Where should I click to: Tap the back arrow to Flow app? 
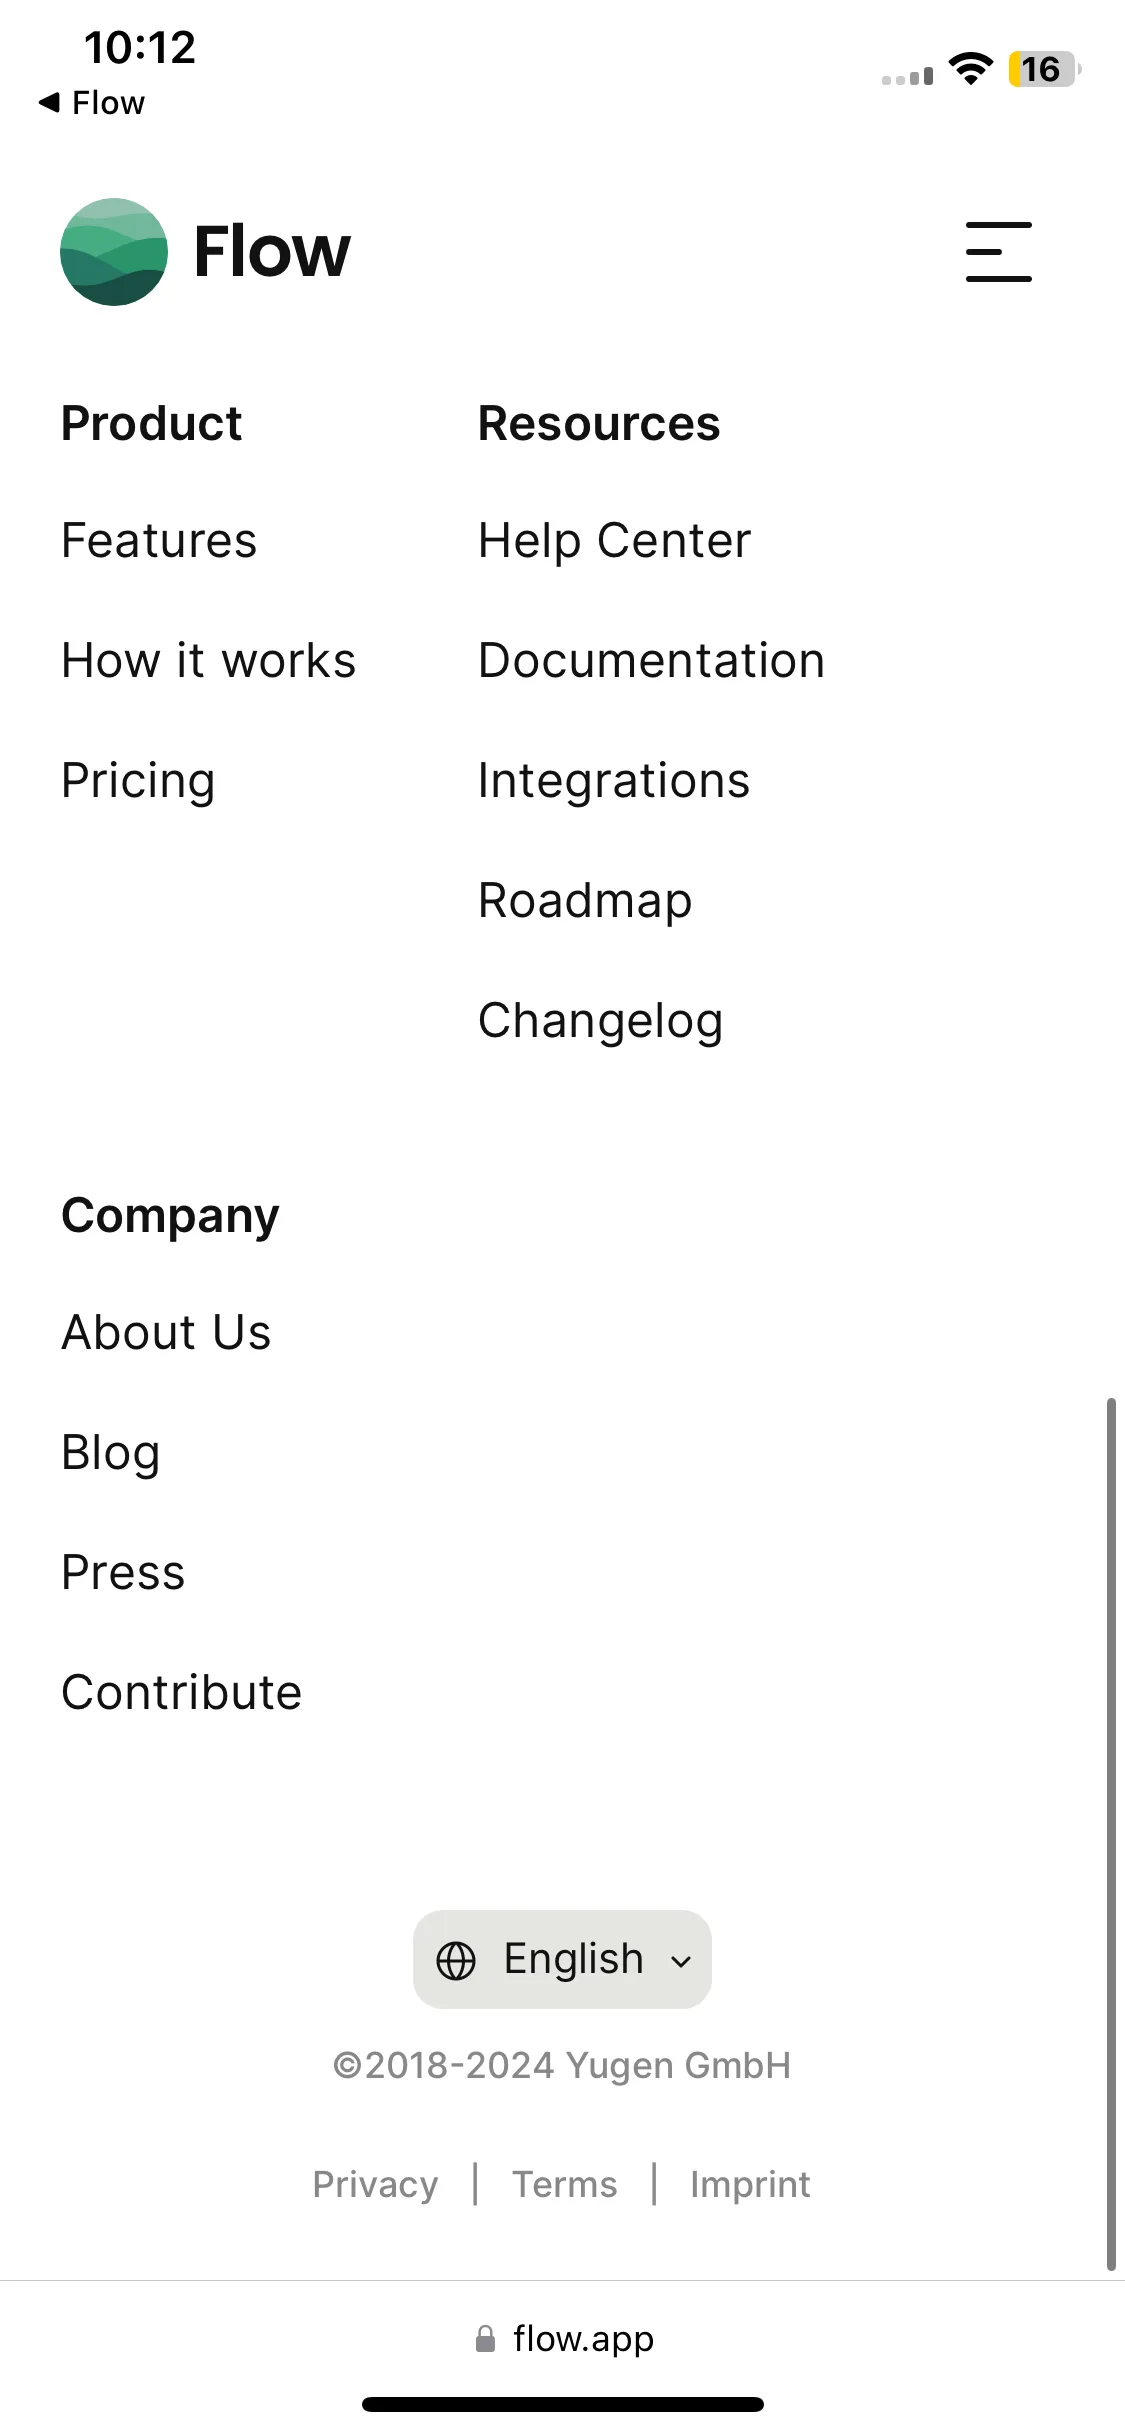point(49,102)
